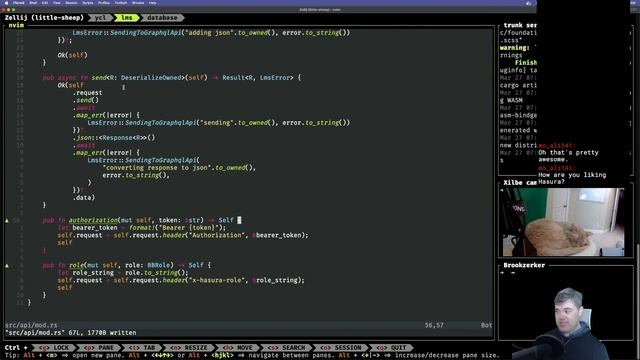Click the role_string assignment line
Viewport: 640px width, 360px height.
122,273
